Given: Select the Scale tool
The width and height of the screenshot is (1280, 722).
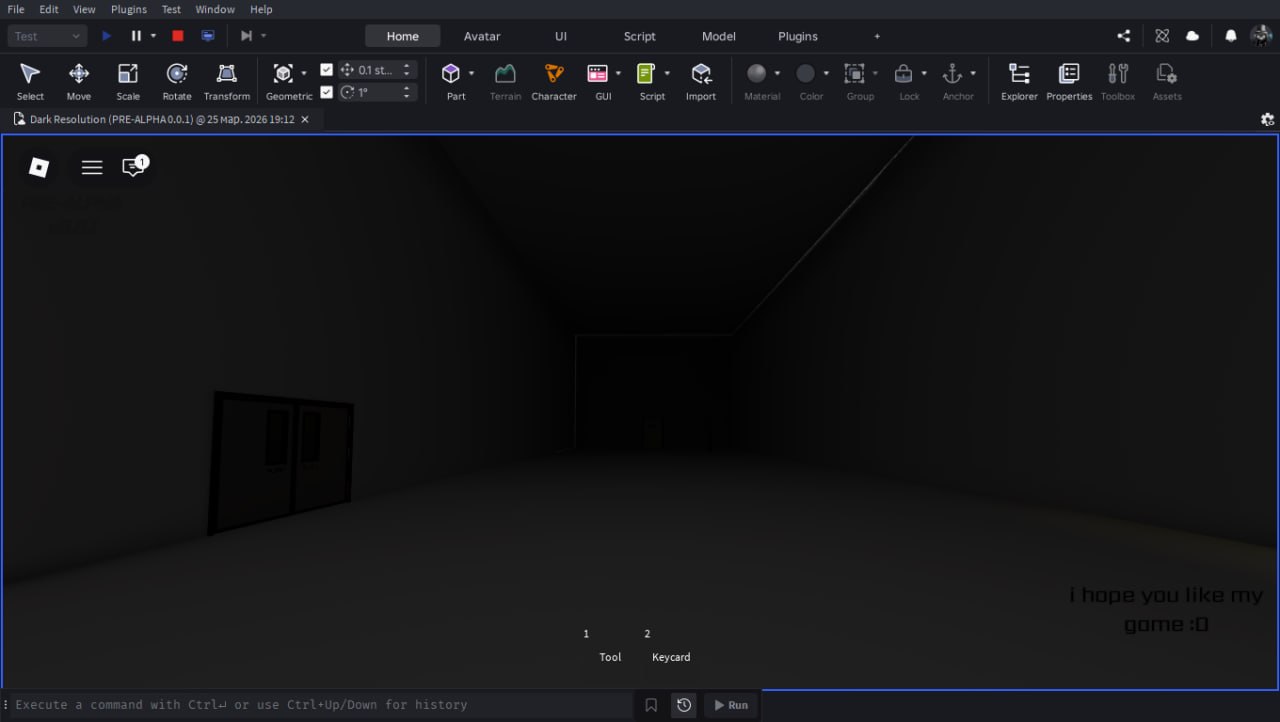Looking at the screenshot, I should point(128,81).
